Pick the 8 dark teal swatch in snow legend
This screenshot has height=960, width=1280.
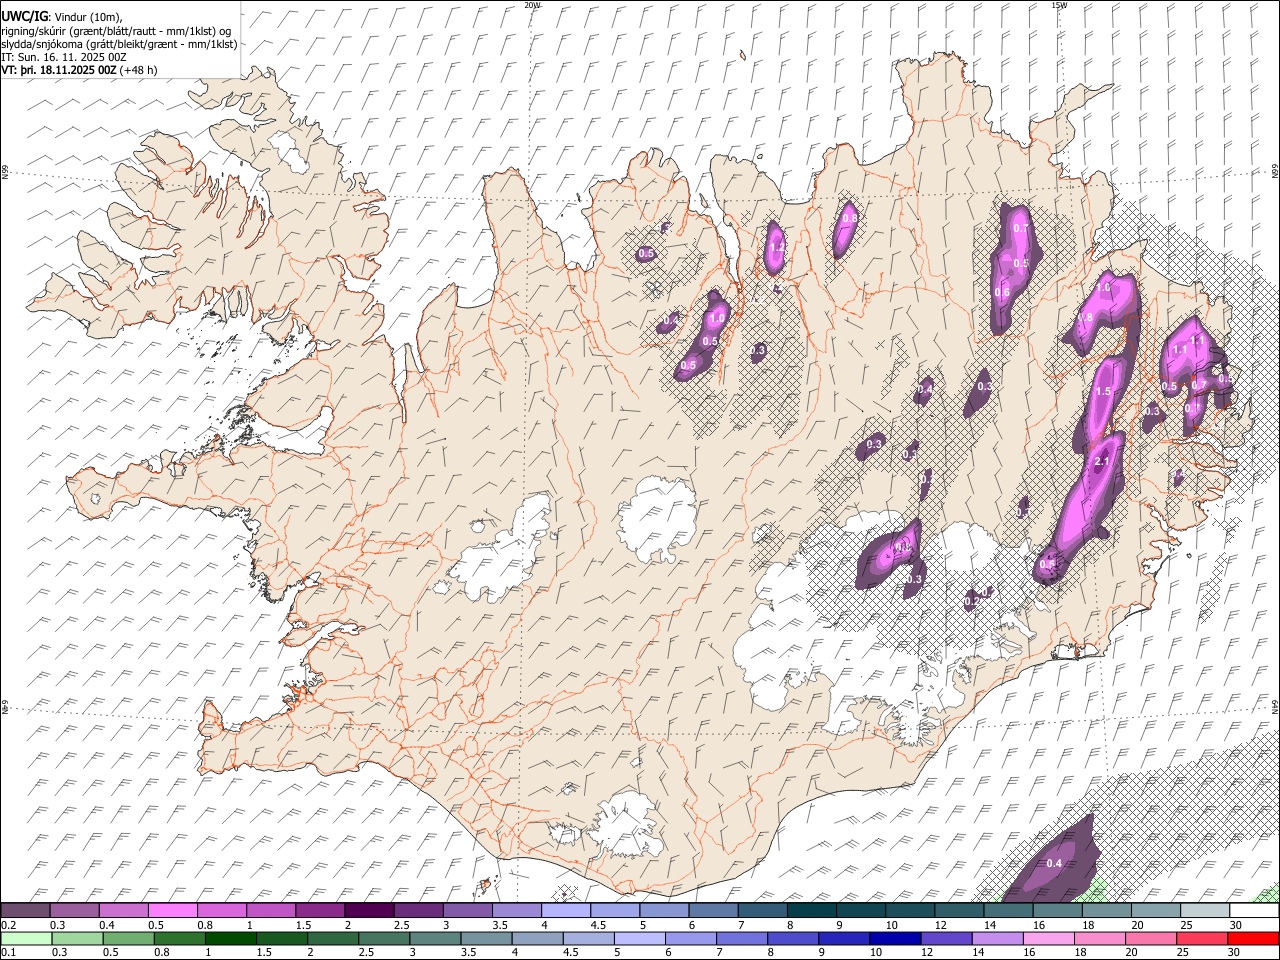point(811,911)
